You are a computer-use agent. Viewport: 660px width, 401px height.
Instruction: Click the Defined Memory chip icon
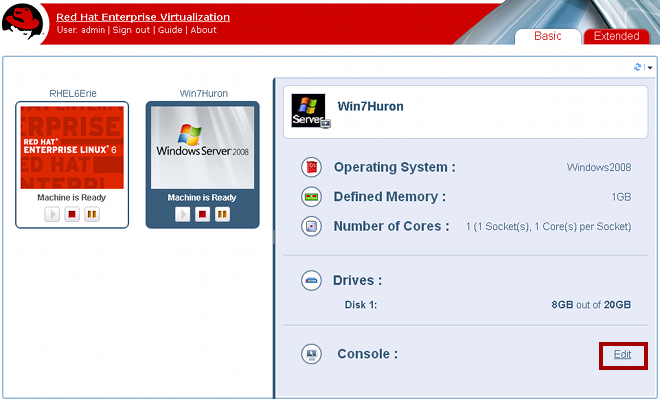pyautogui.click(x=311, y=197)
